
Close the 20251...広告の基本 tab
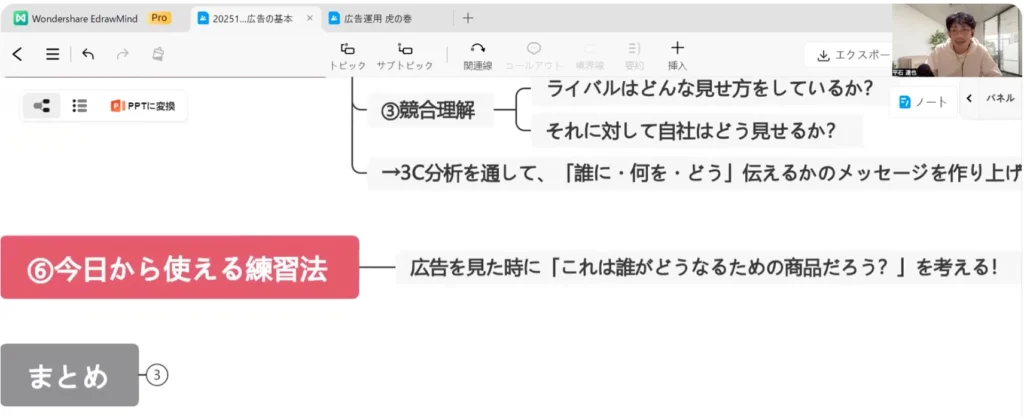point(309,18)
